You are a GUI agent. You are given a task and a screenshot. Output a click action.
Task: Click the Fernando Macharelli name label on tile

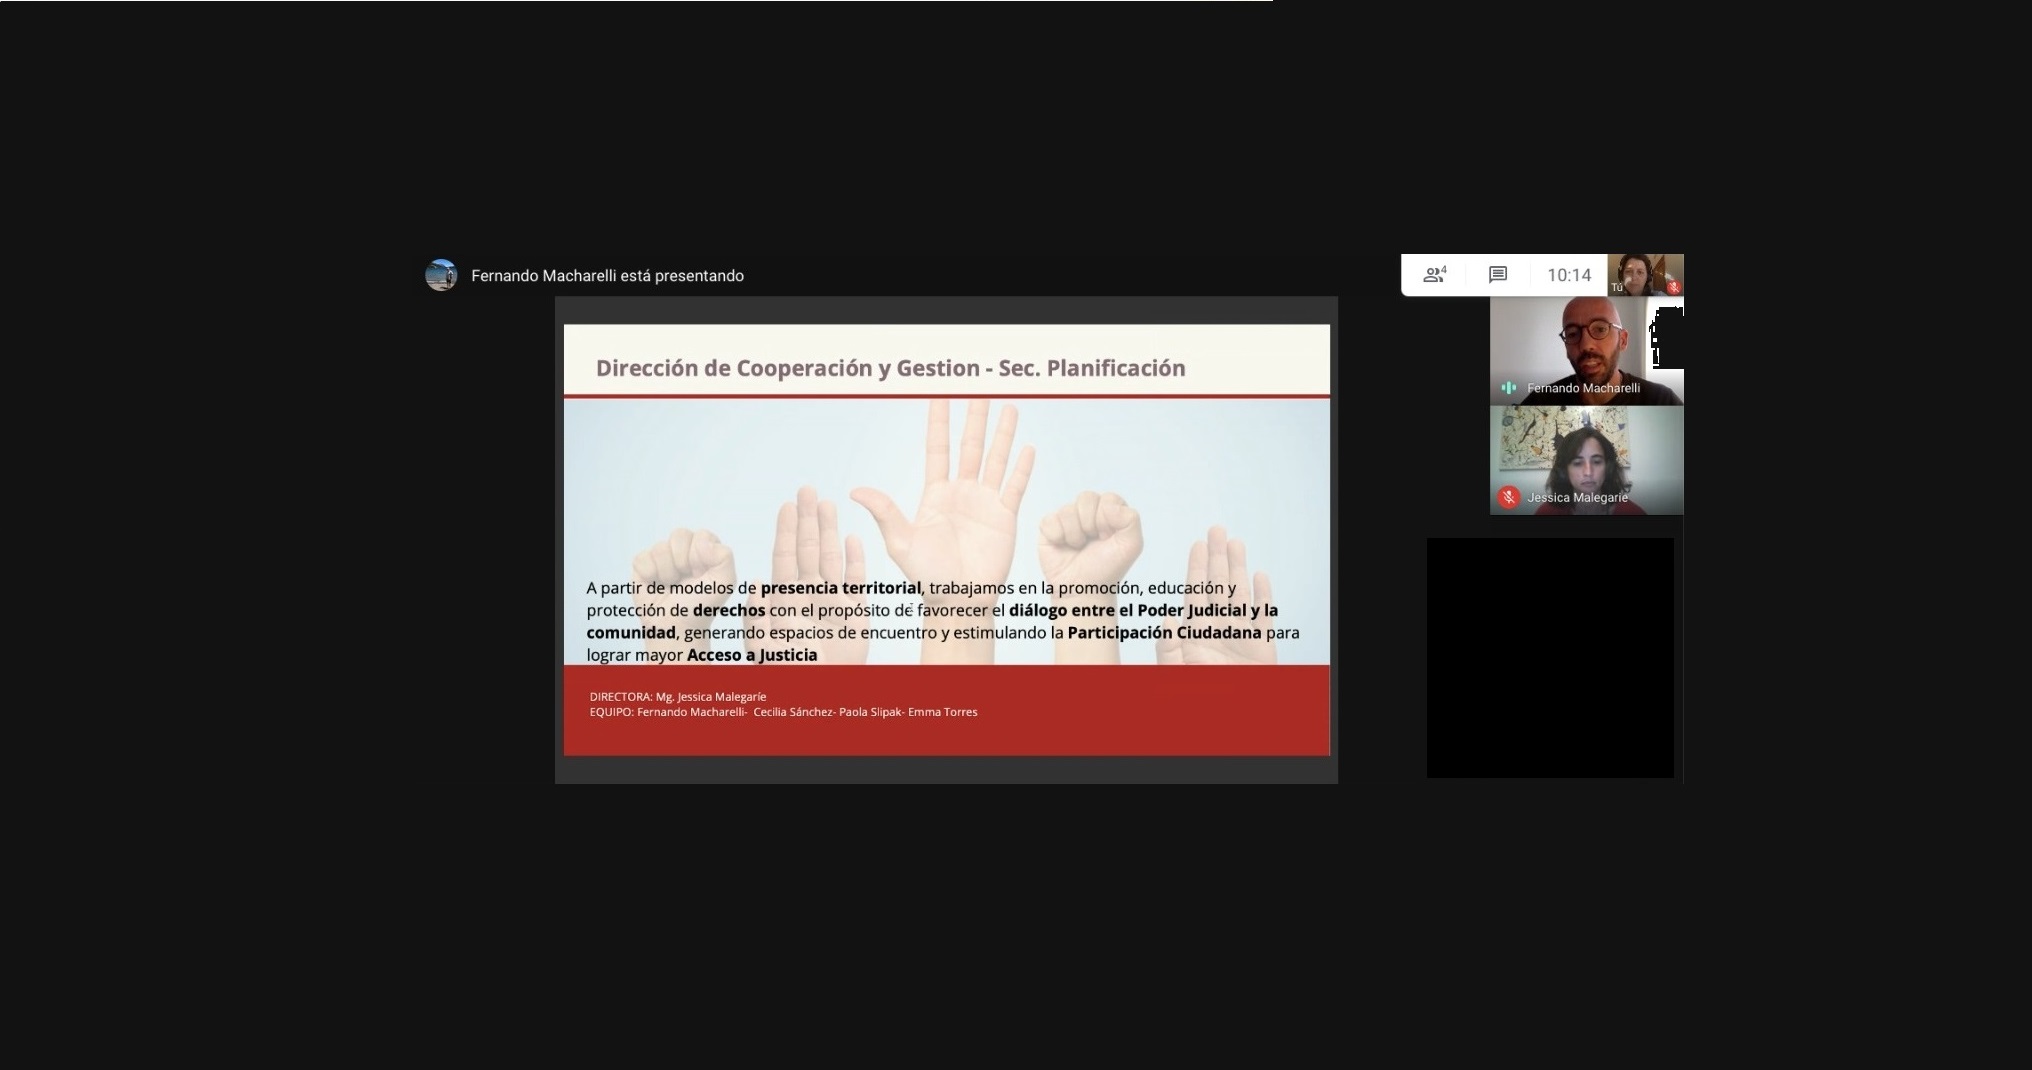(x=1583, y=388)
